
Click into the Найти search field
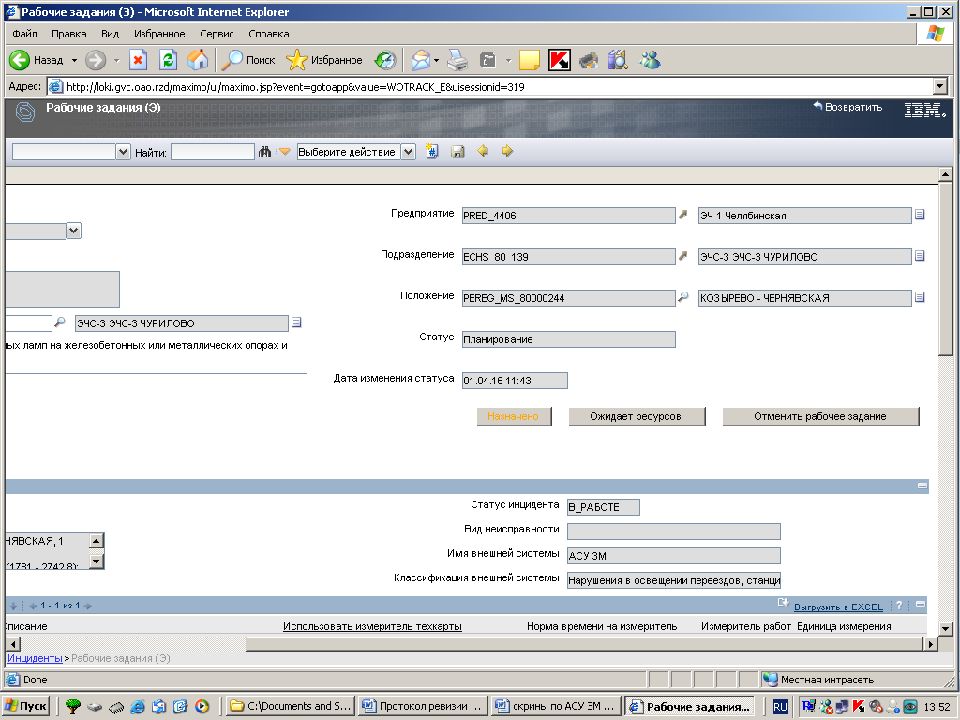pos(212,151)
